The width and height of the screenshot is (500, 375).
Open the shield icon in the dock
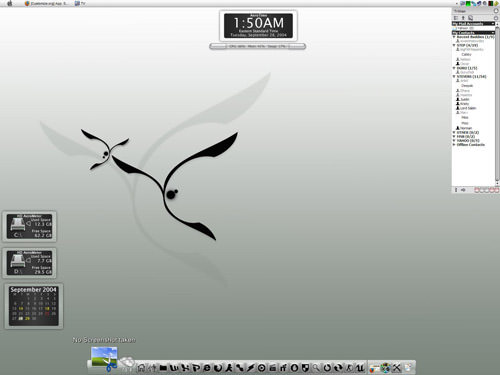point(305,368)
